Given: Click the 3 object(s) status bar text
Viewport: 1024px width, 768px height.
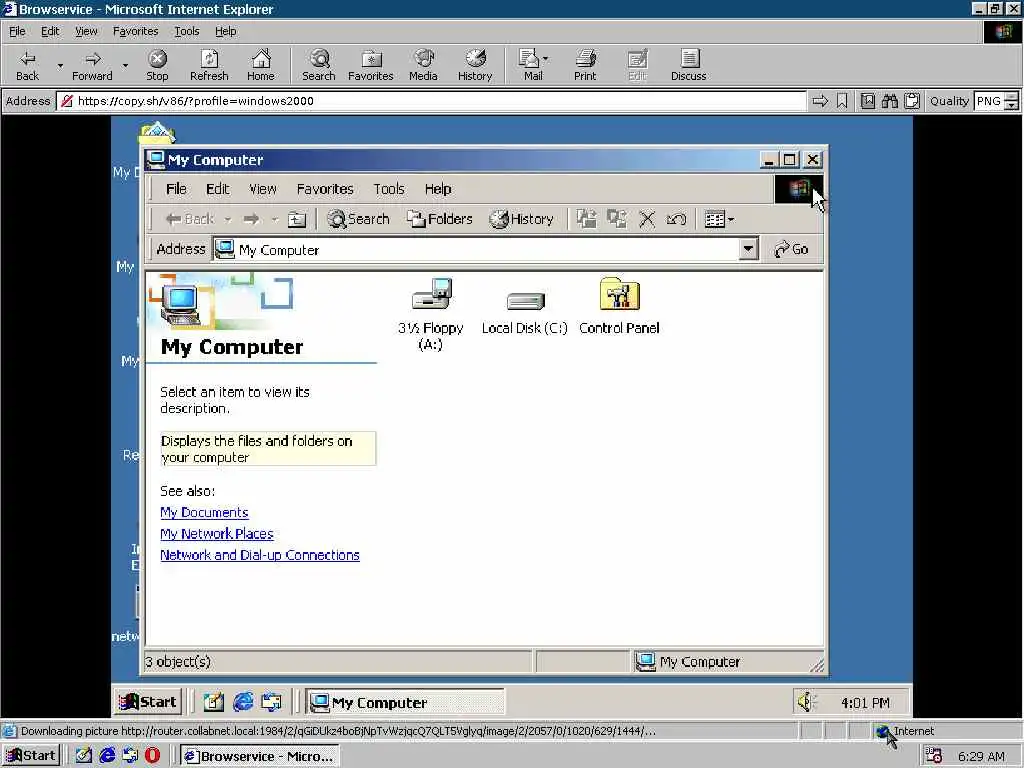Looking at the screenshot, I should [178, 662].
